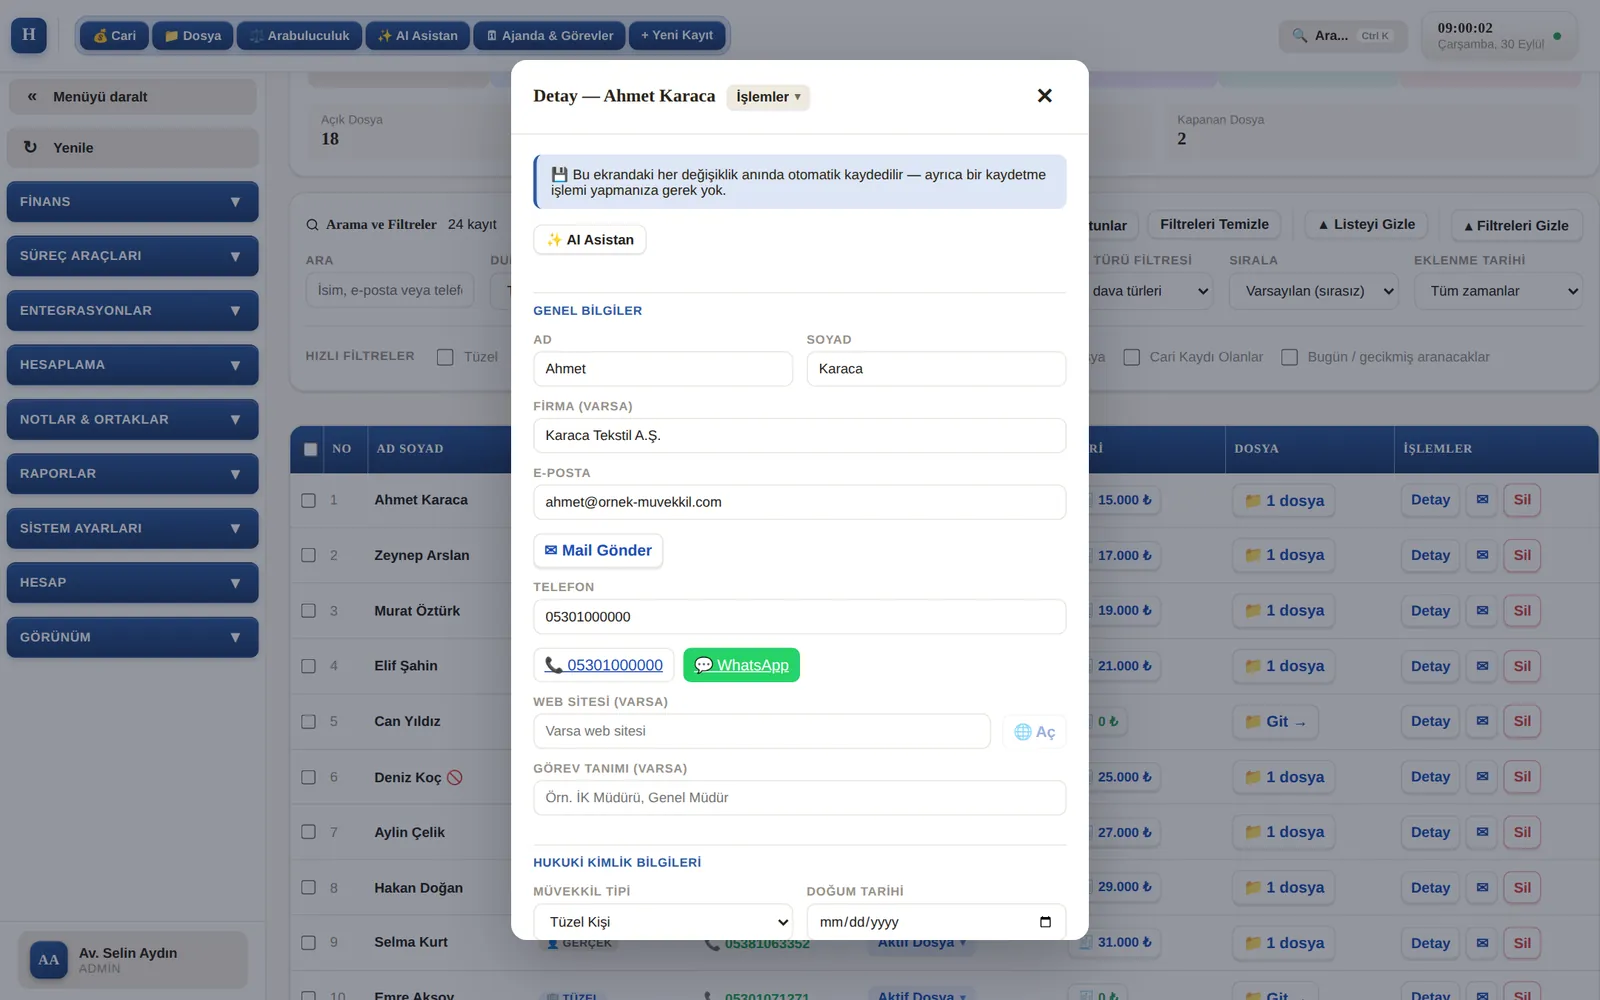Click the mail icon in Can Yıldız row

pyautogui.click(x=1482, y=721)
